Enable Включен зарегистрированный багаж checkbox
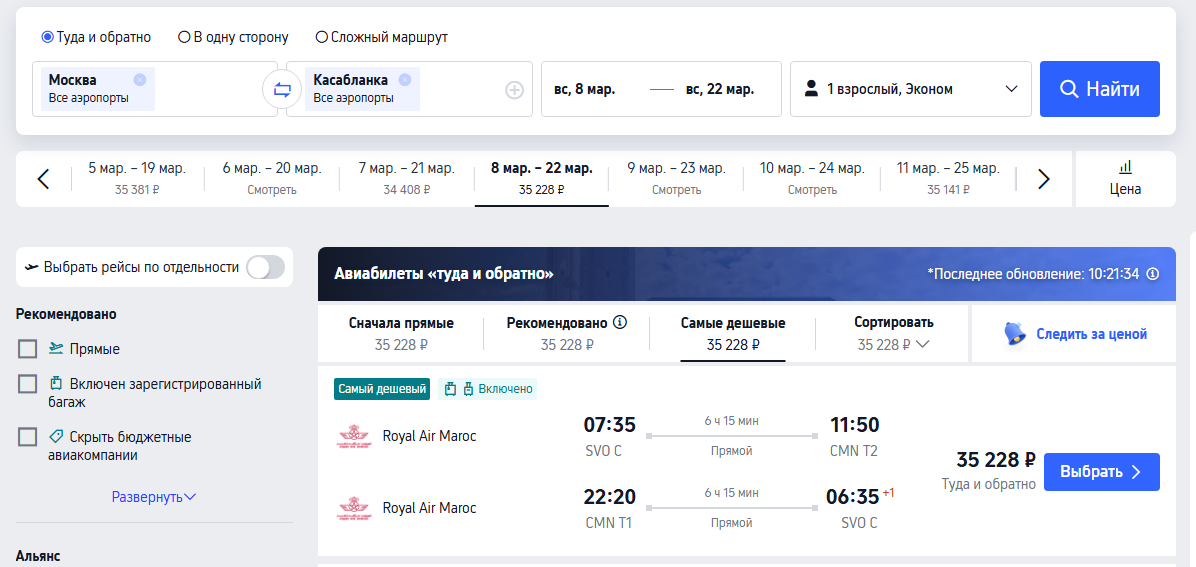 (27, 384)
